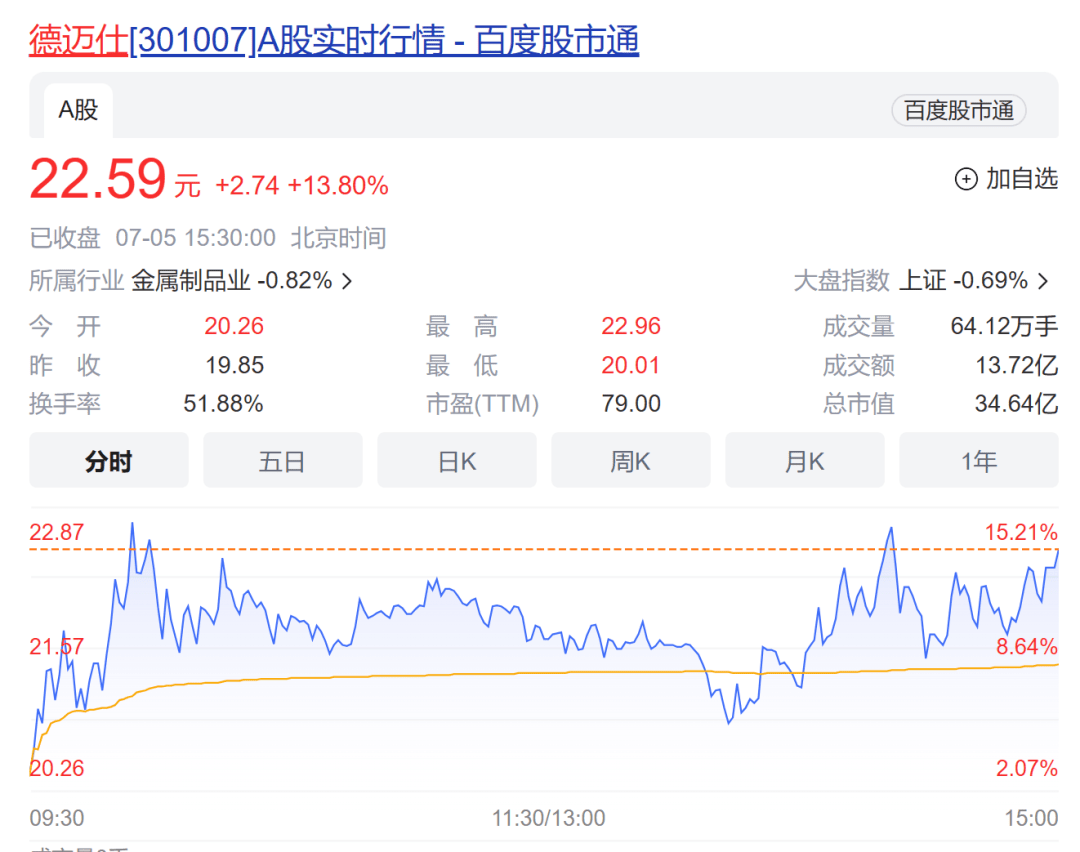
Task: Click the chart percent label 15.21%
Action: click(x=1021, y=532)
